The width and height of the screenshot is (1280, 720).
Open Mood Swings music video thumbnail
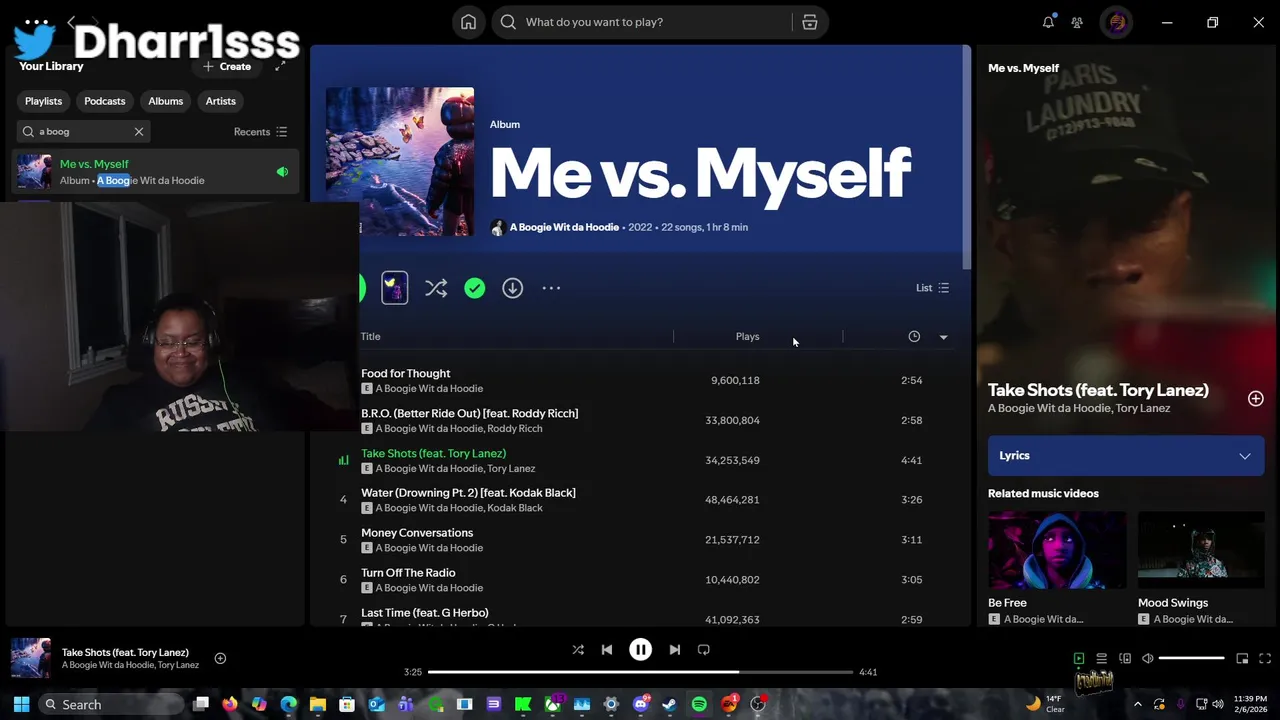(1201, 550)
